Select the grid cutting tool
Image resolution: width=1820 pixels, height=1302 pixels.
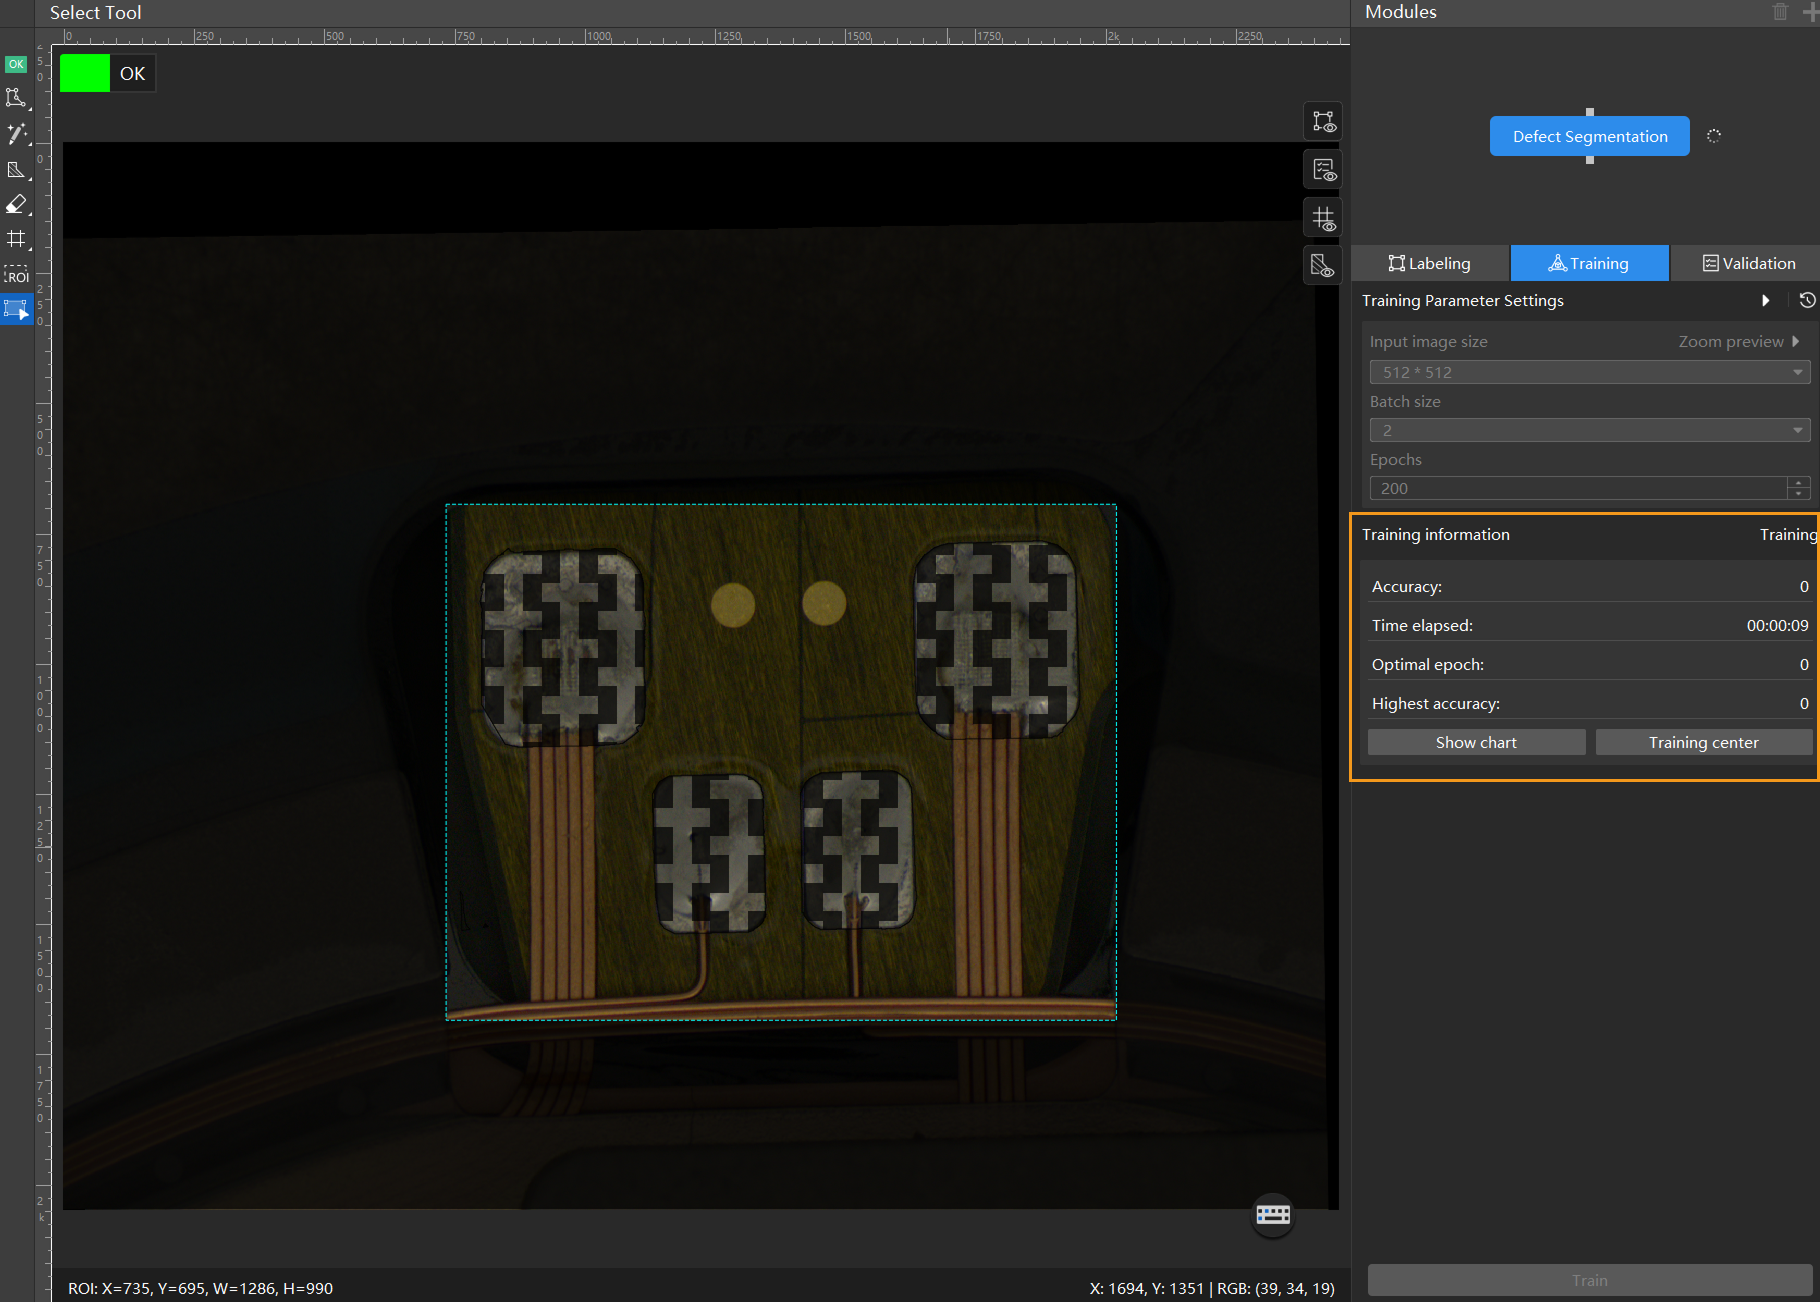(16, 239)
